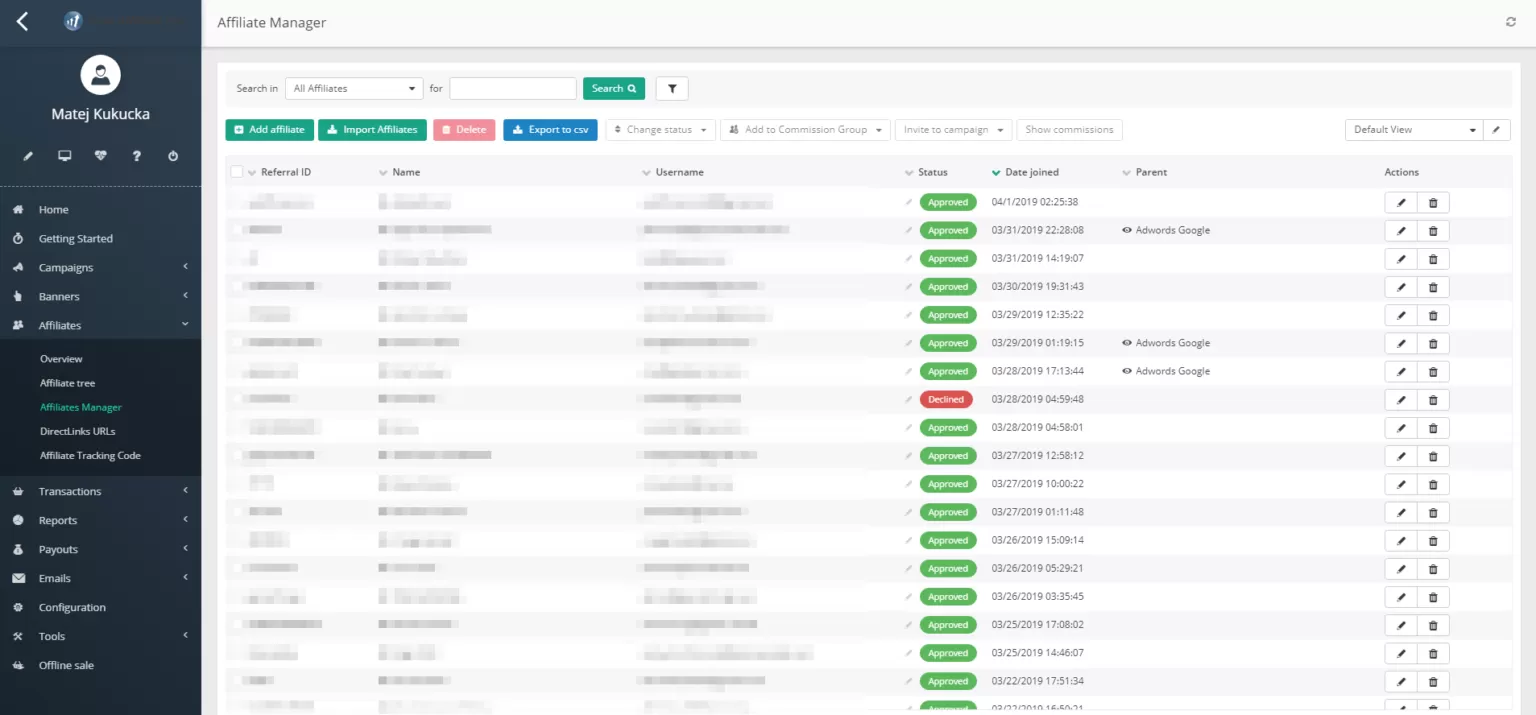
Task: Click the heartbeat icon under profile name
Action: click(100, 156)
